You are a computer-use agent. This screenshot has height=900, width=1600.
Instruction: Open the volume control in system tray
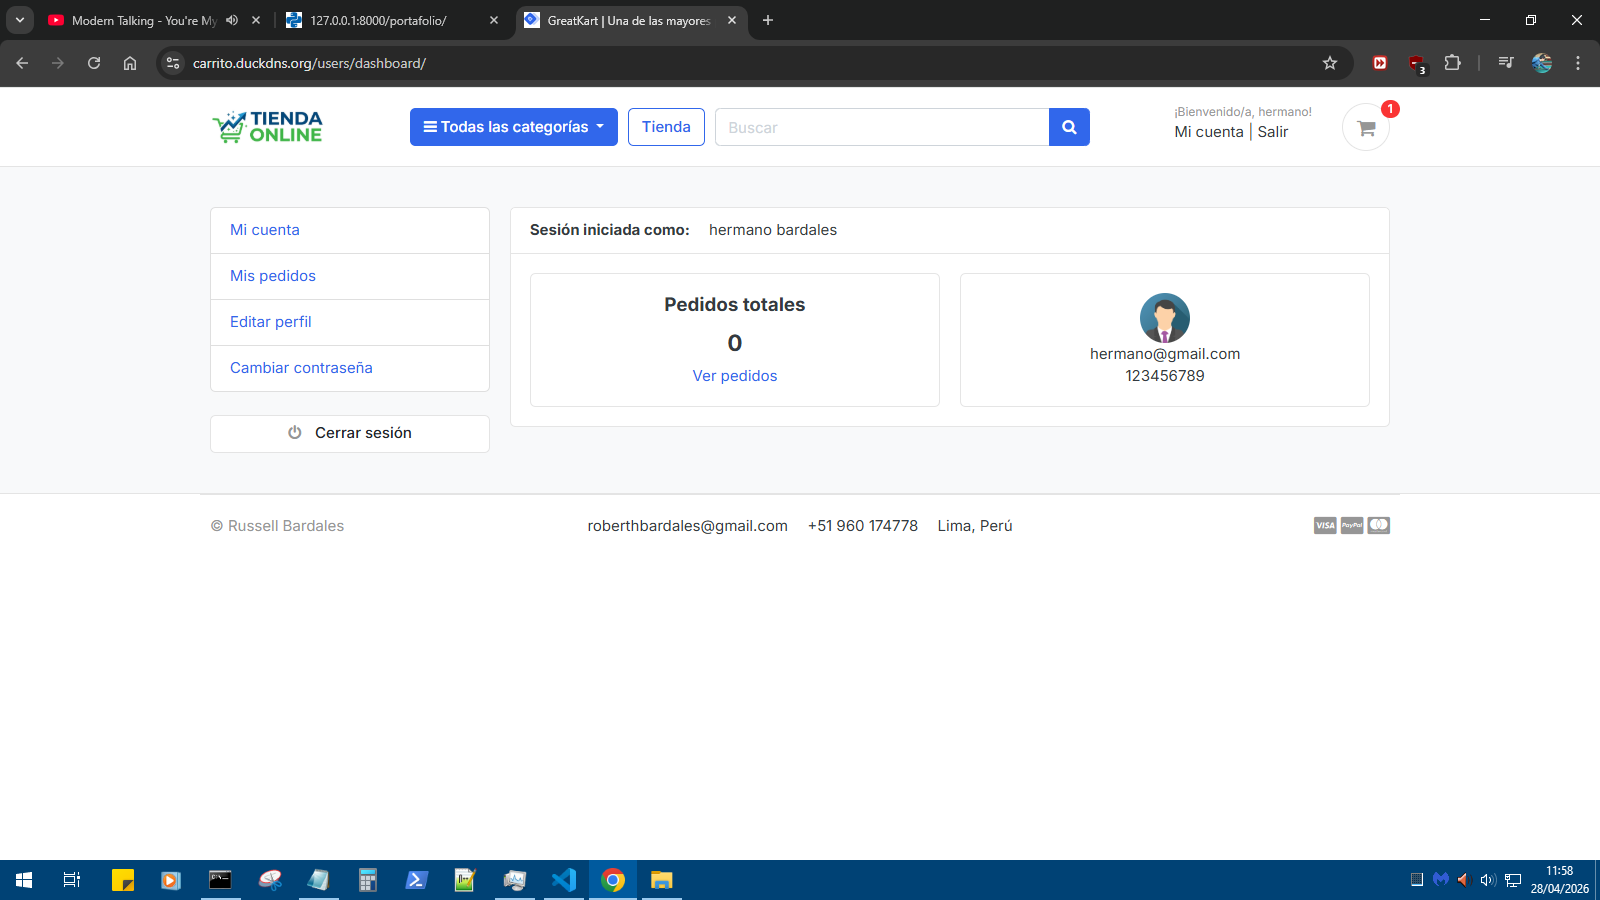(x=1488, y=880)
